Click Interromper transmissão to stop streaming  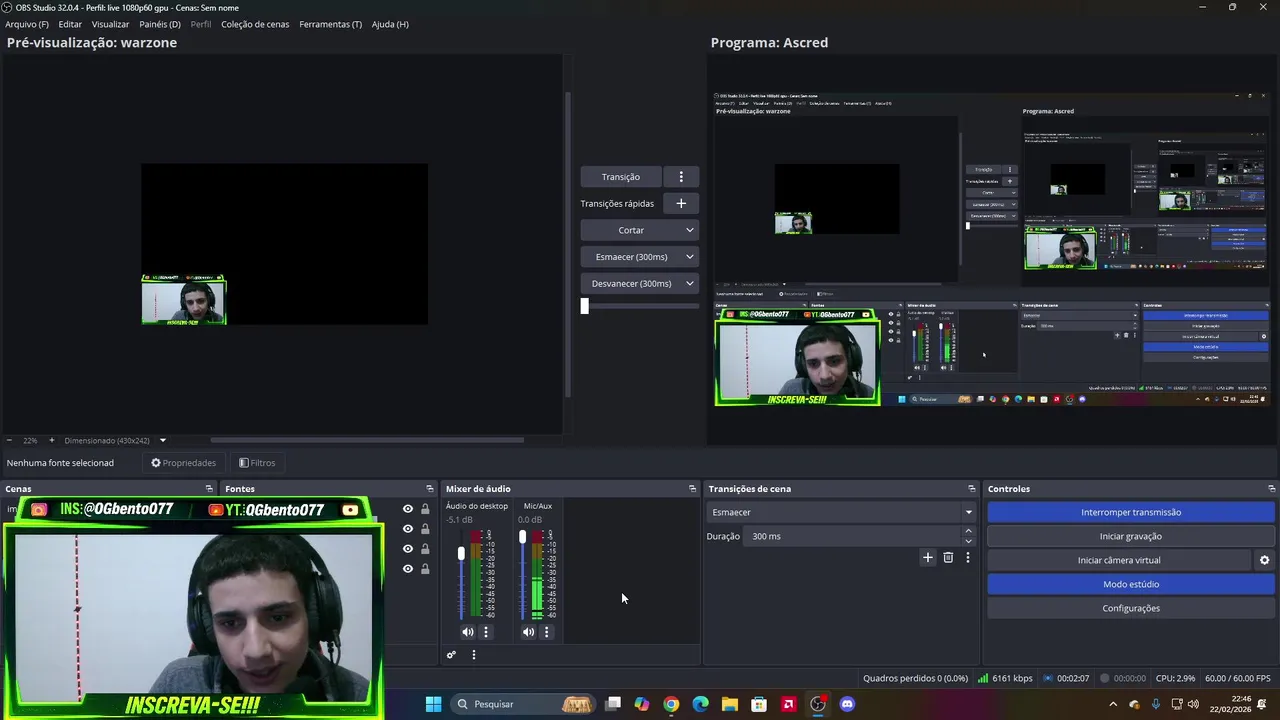coord(1131,512)
